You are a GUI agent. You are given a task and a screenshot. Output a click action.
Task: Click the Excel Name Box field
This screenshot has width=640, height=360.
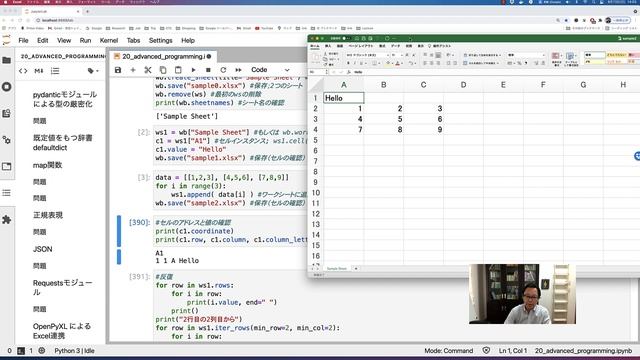pyautogui.click(x=318, y=72)
